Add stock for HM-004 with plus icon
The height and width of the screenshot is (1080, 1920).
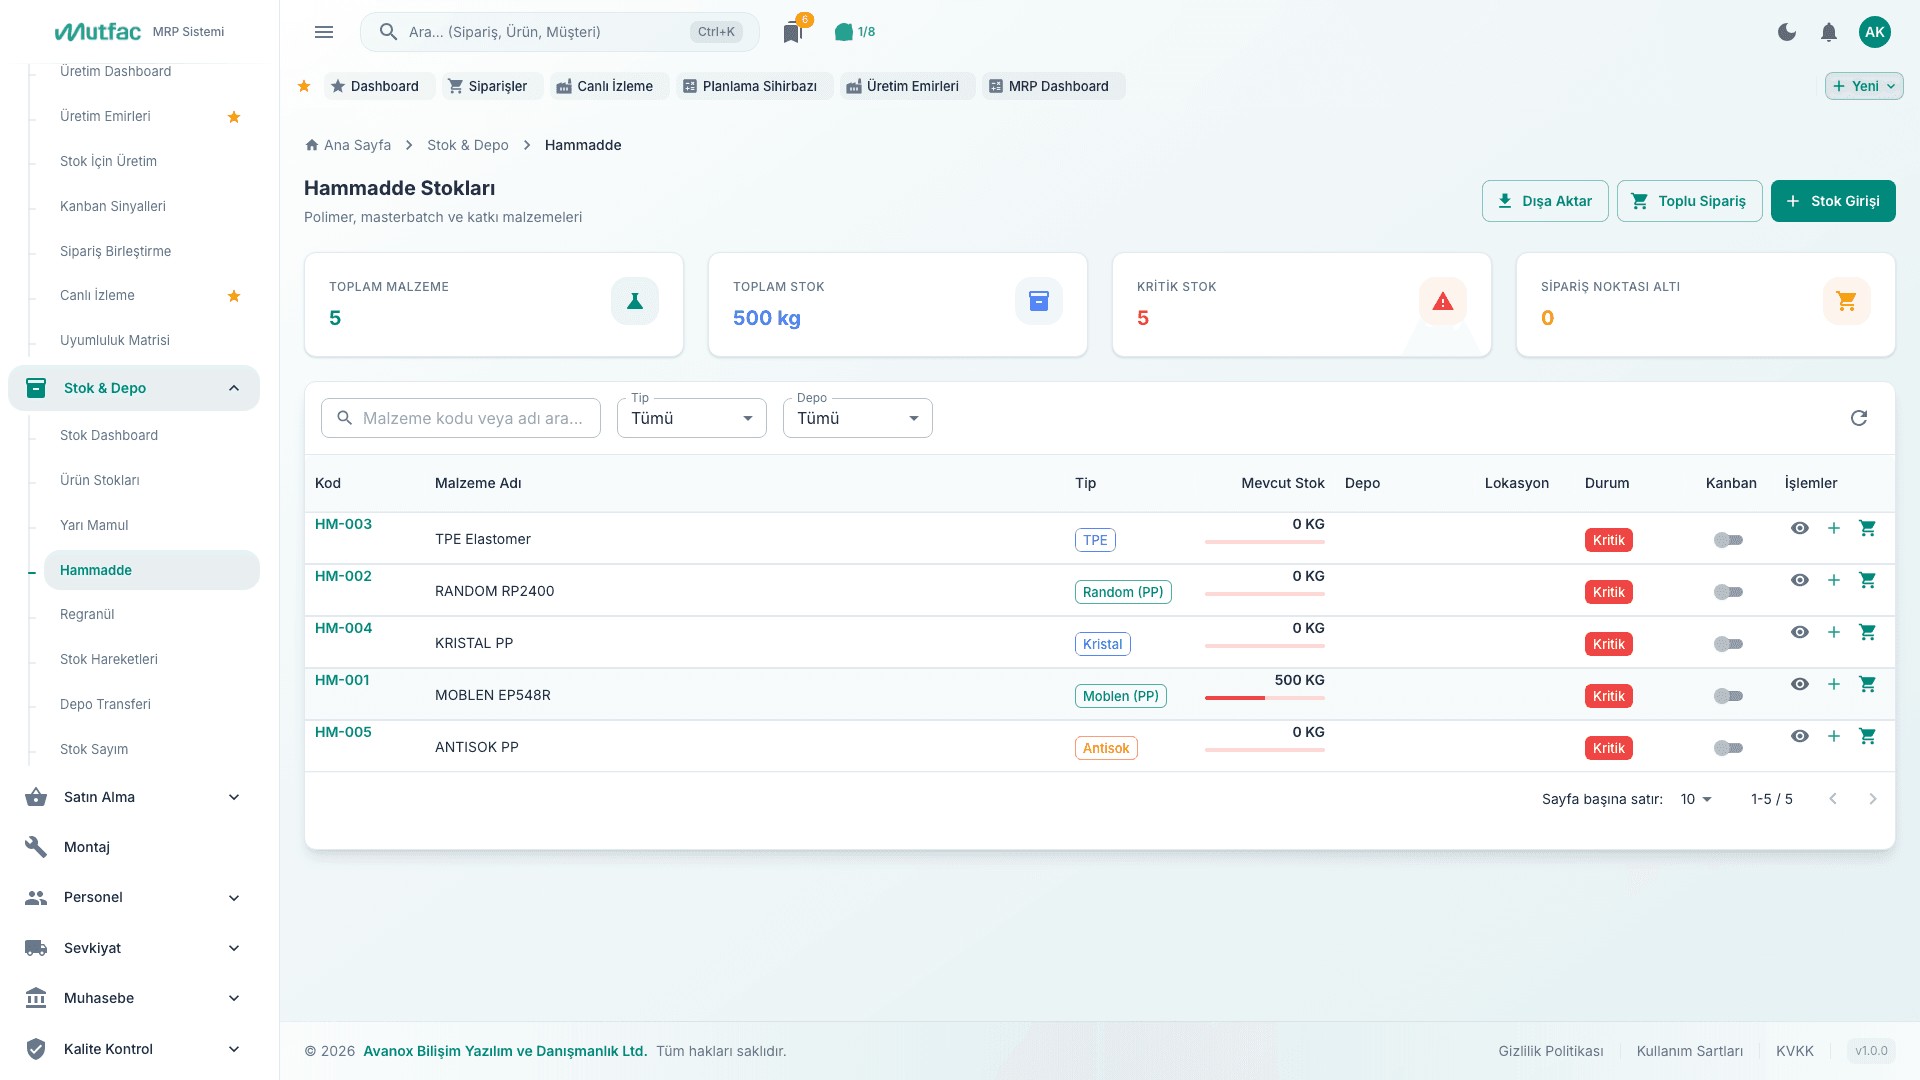1834,632
